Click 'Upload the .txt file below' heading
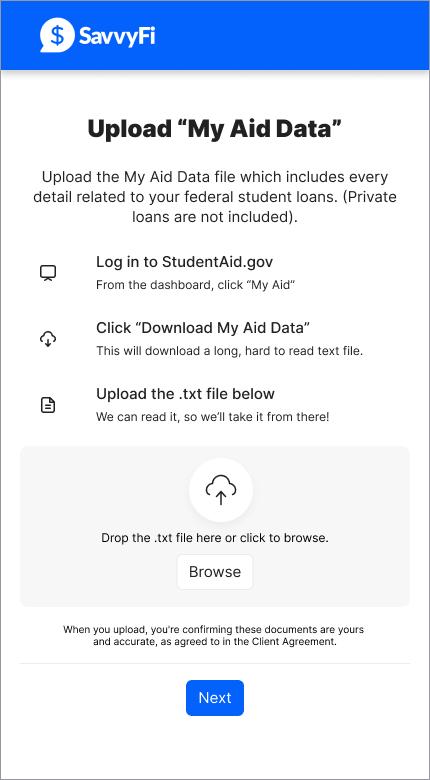Screen dimensions: 430x780 tap(185, 394)
